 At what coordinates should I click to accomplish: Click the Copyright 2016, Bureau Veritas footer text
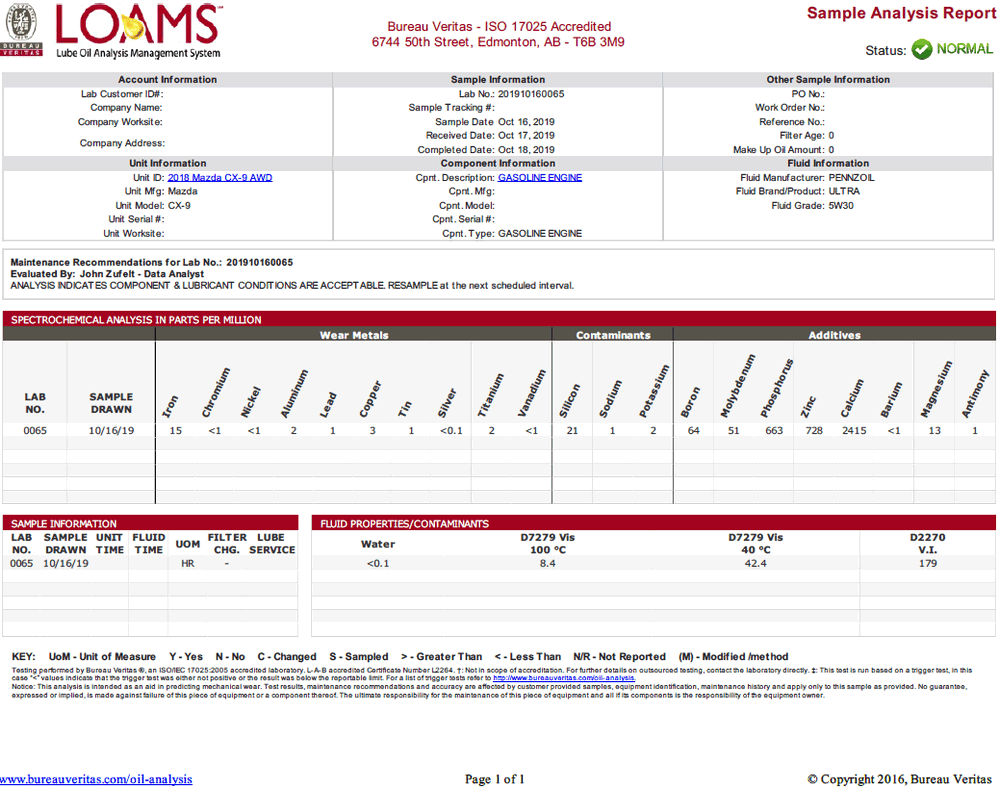coord(900,779)
